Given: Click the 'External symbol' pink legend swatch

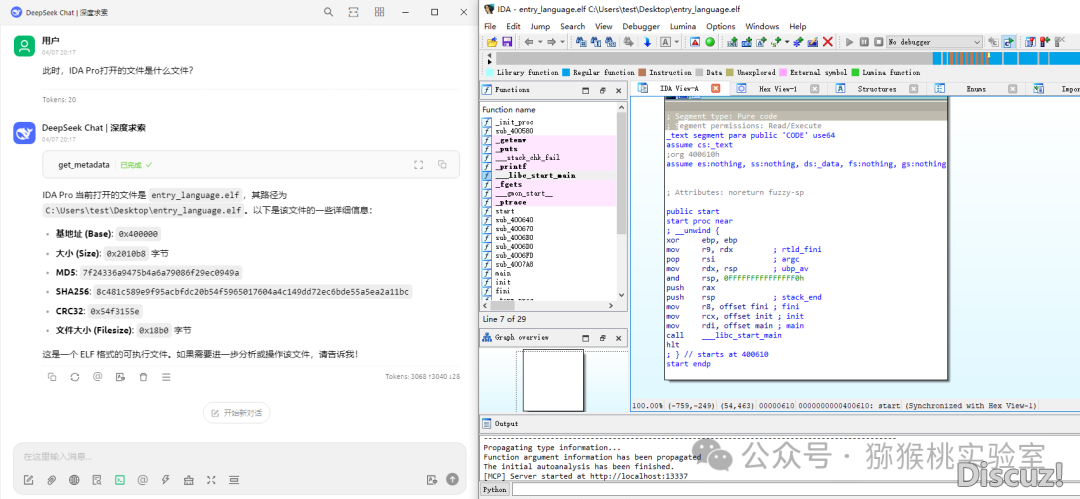Looking at the screenshot, I should point(782,72).
